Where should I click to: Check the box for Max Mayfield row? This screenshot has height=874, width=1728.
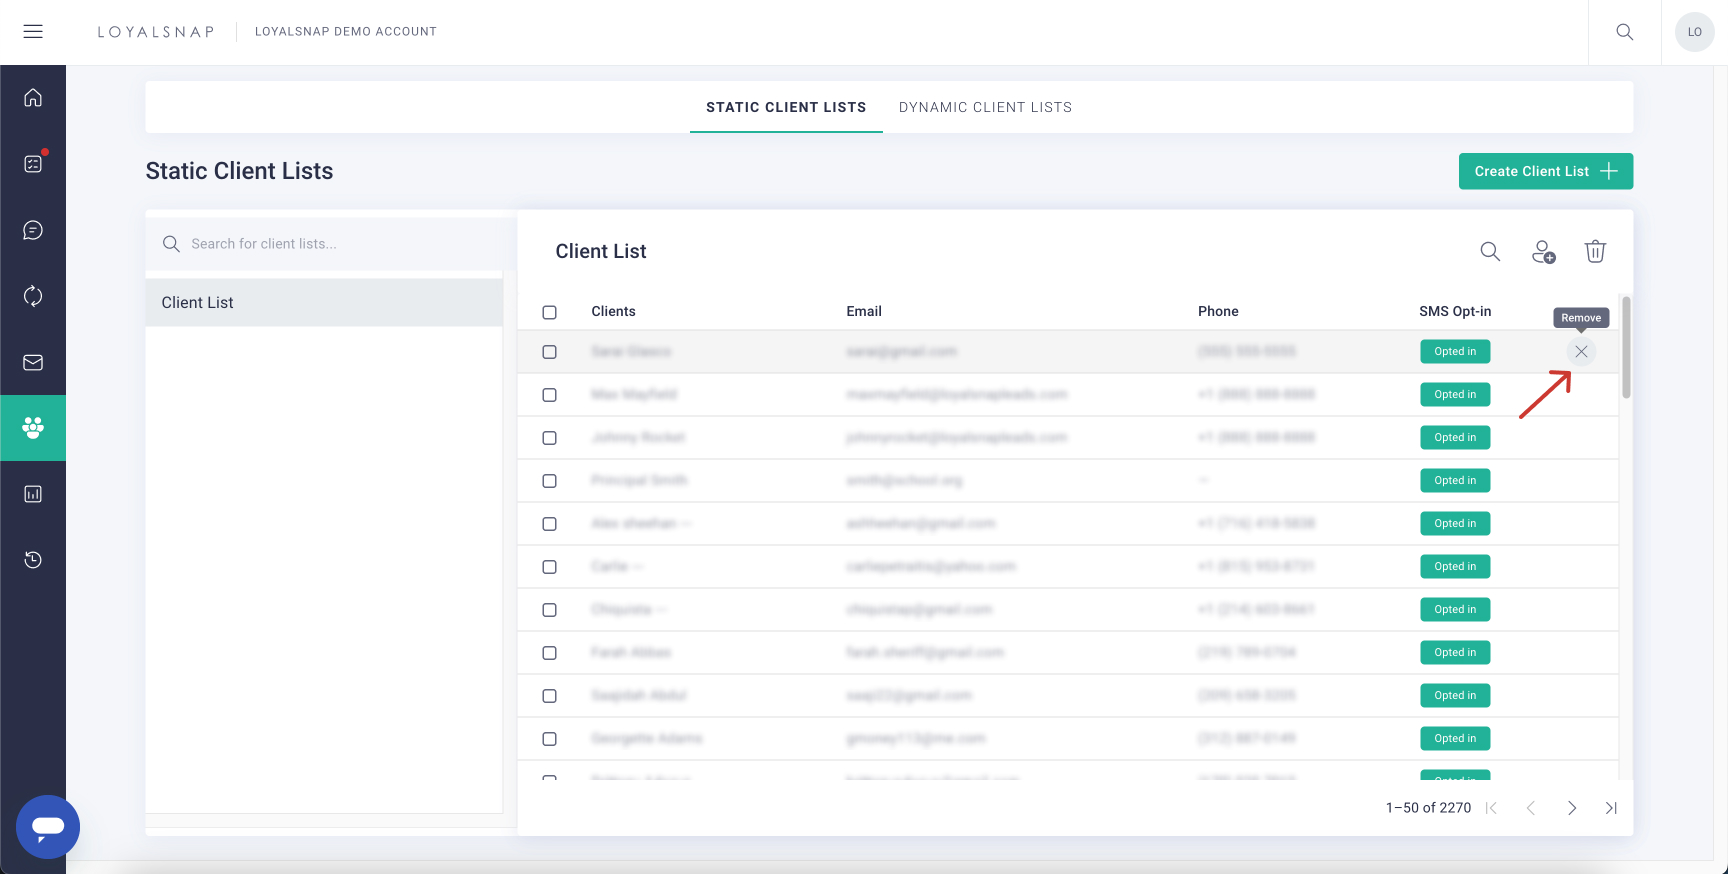pos(549,395)
